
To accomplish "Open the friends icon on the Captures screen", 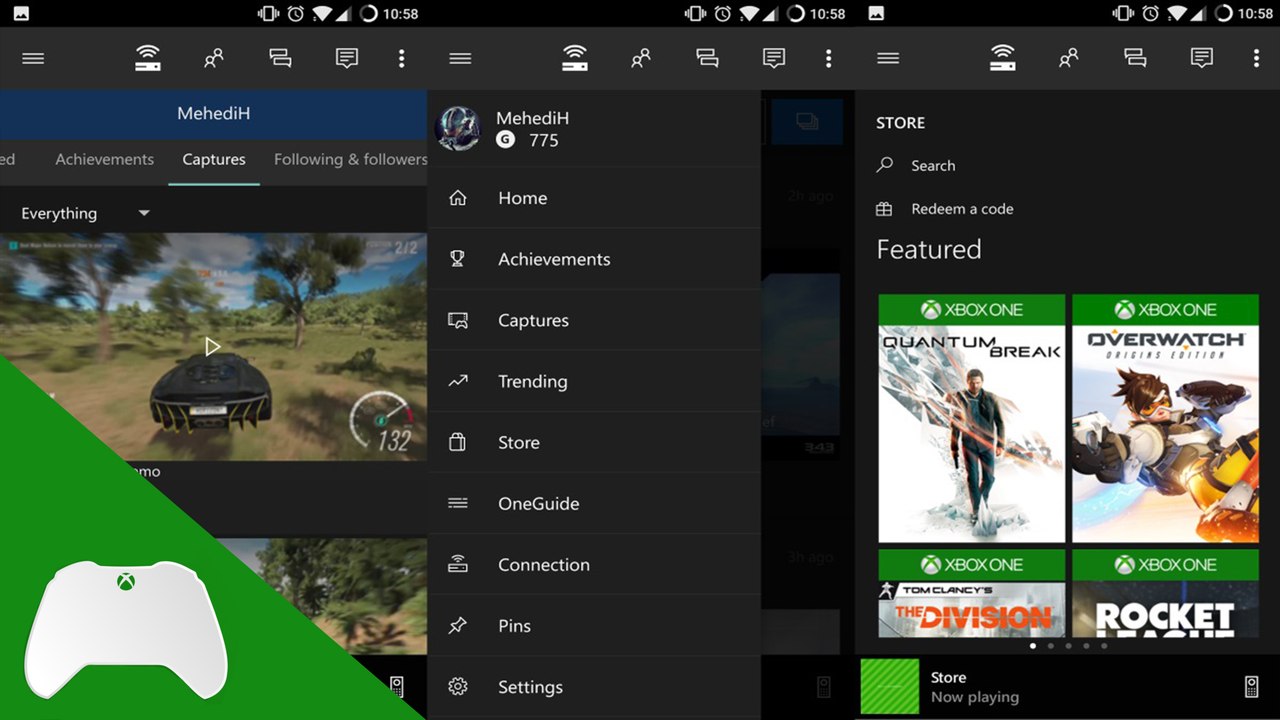I will click(x=214, y=58).
